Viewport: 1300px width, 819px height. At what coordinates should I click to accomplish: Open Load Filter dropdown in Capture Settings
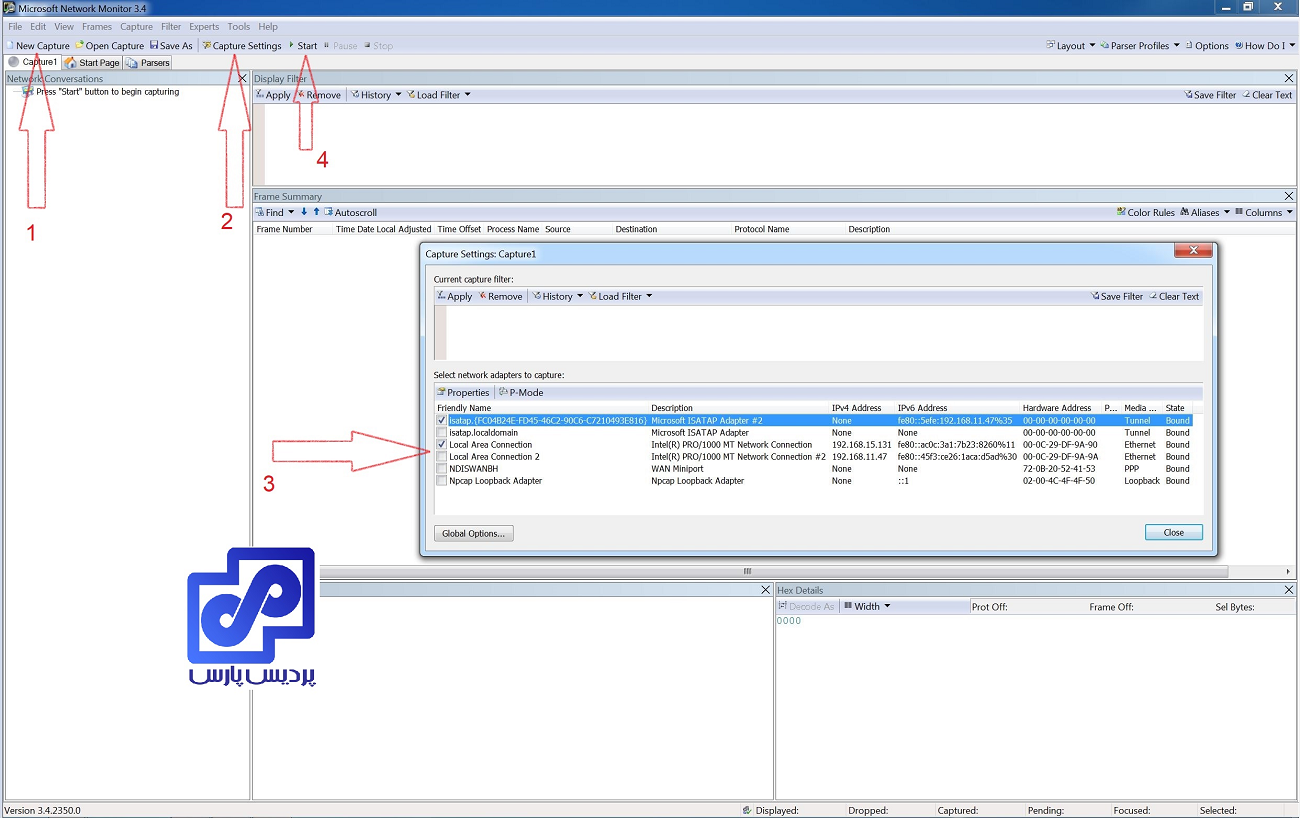(621, 296)
